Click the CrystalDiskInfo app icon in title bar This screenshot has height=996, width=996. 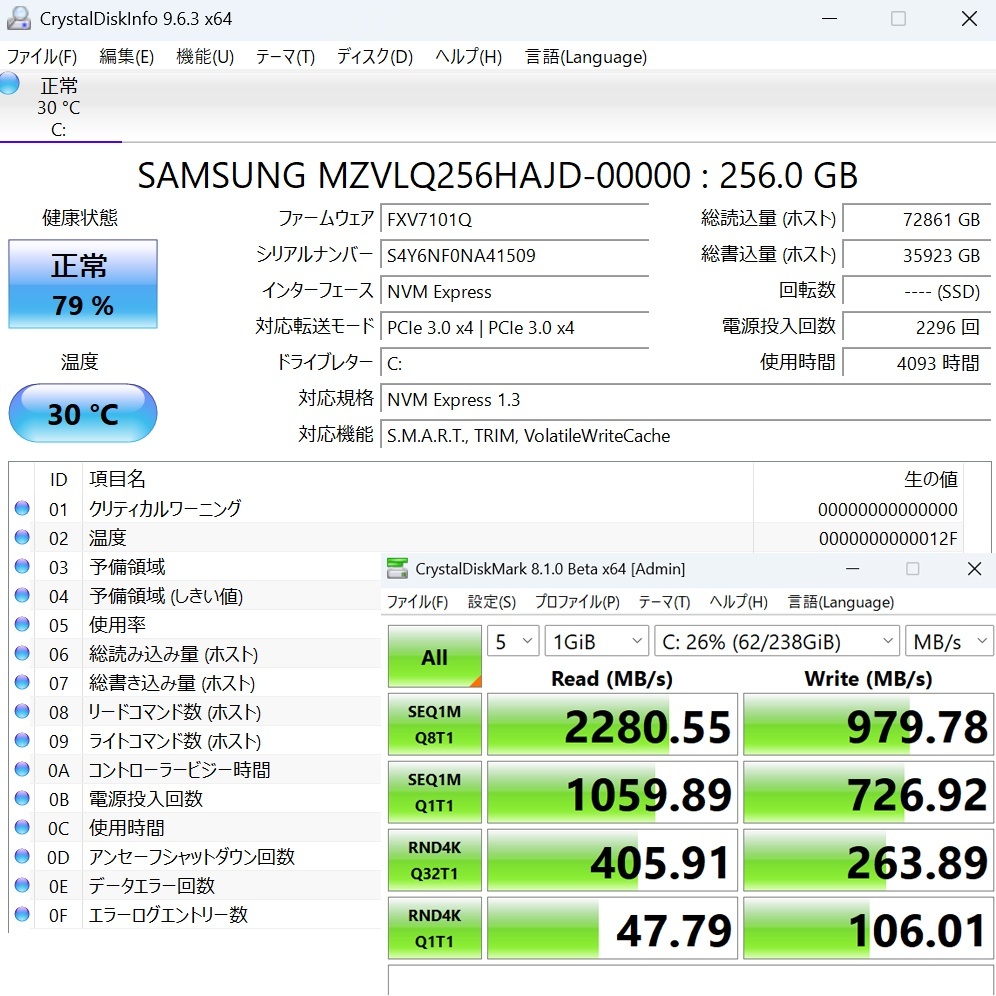(18, 18)
